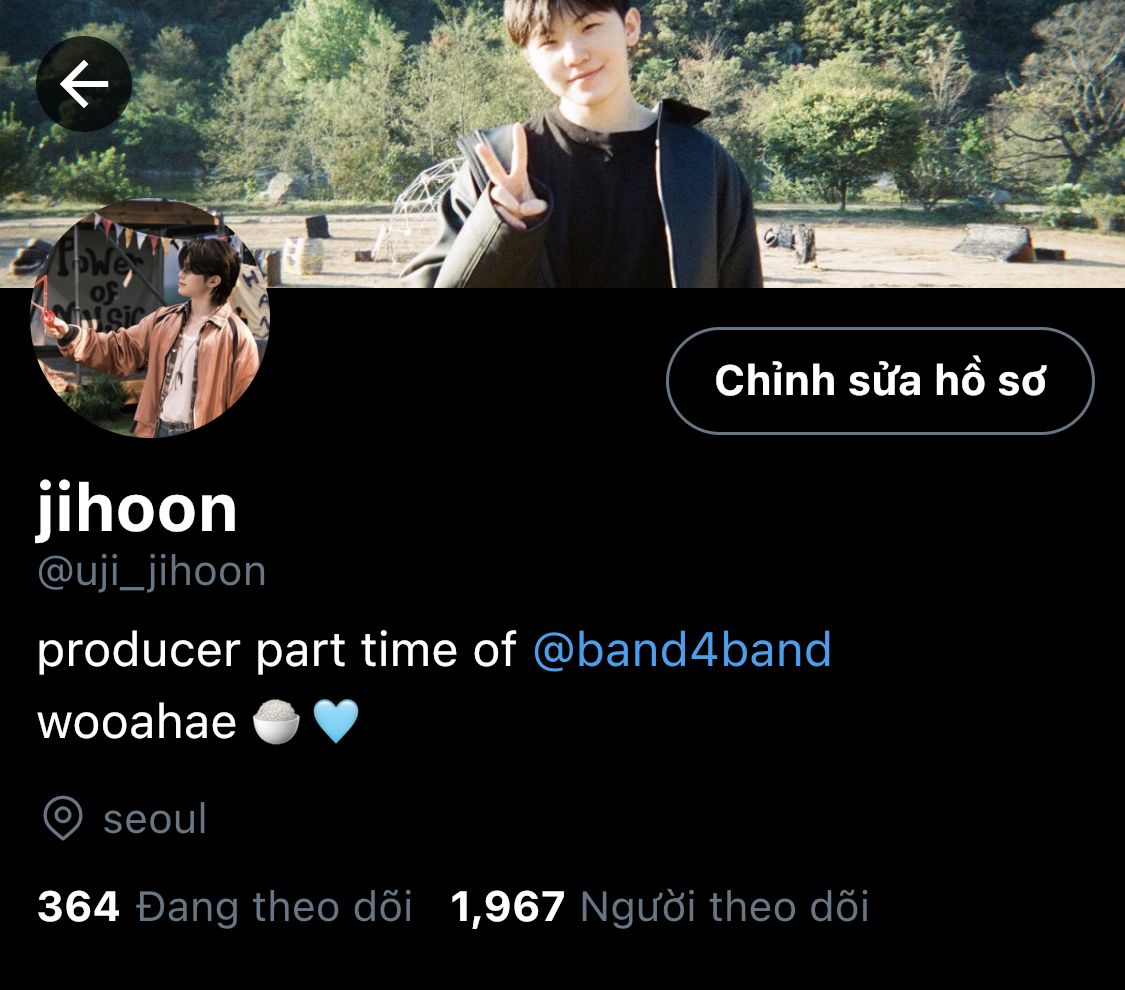
Task: Open the Chỉnh sửa hồ sơ button
Action: click(x=880, y=380)
